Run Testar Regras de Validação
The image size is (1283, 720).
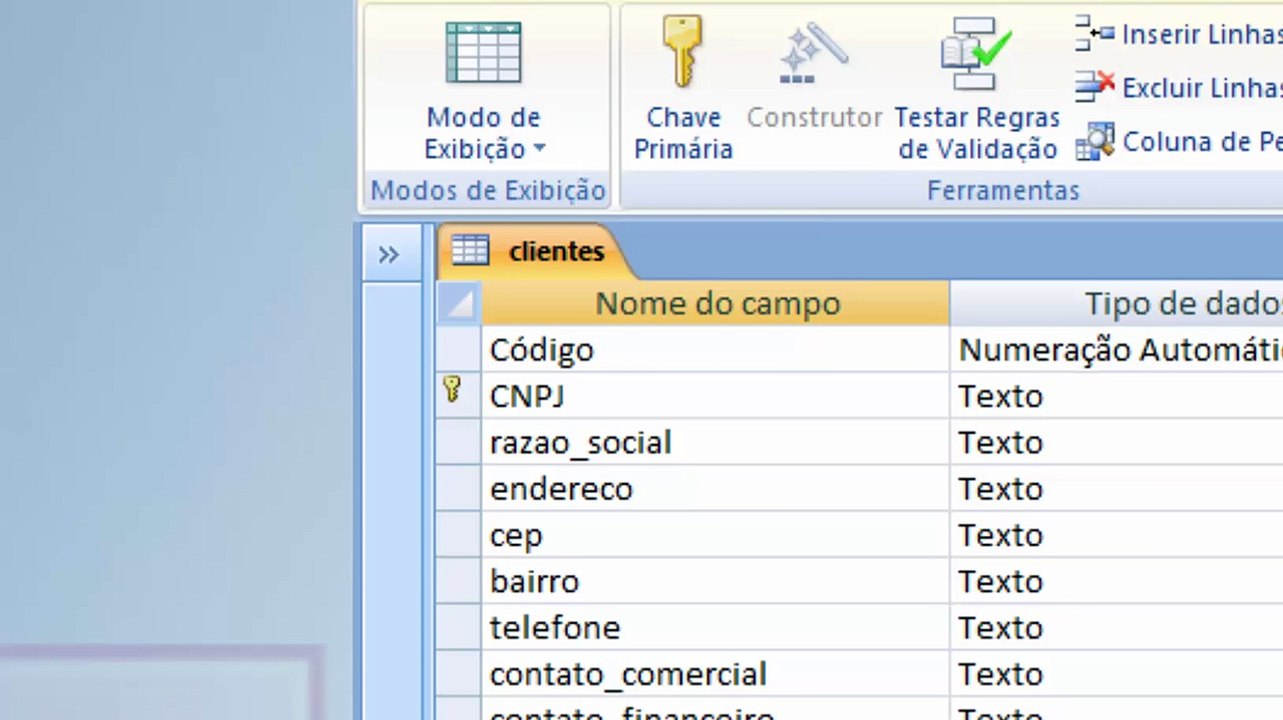pyautogui.click(x=977, y=89)
